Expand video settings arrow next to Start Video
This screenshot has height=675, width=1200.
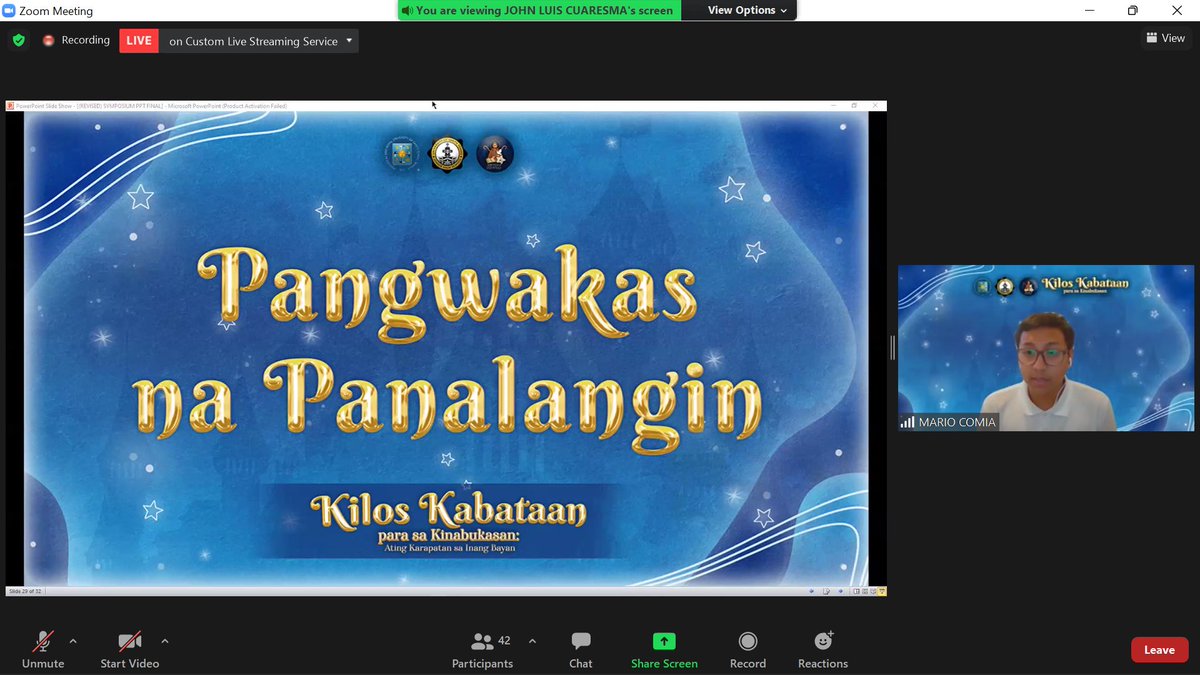[165, 641]
